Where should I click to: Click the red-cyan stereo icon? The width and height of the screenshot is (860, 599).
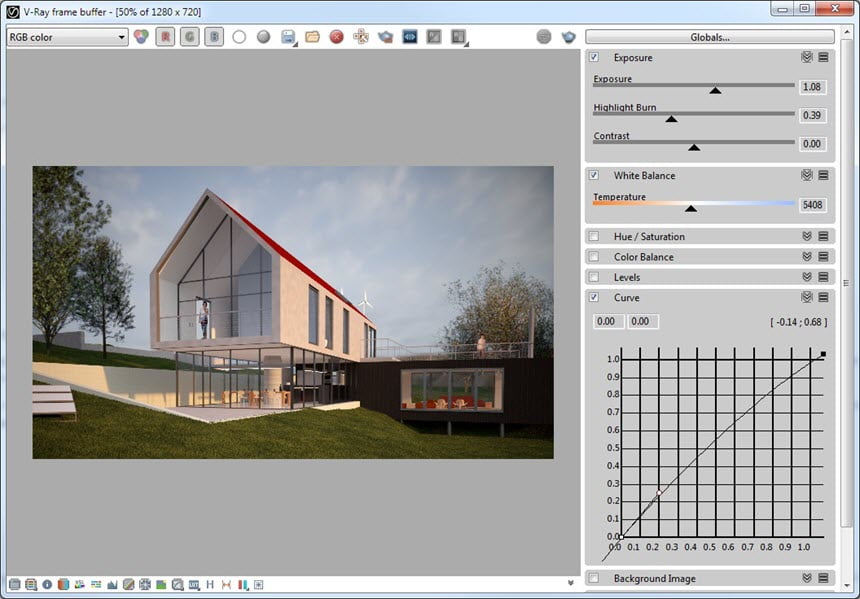(242, 584)
